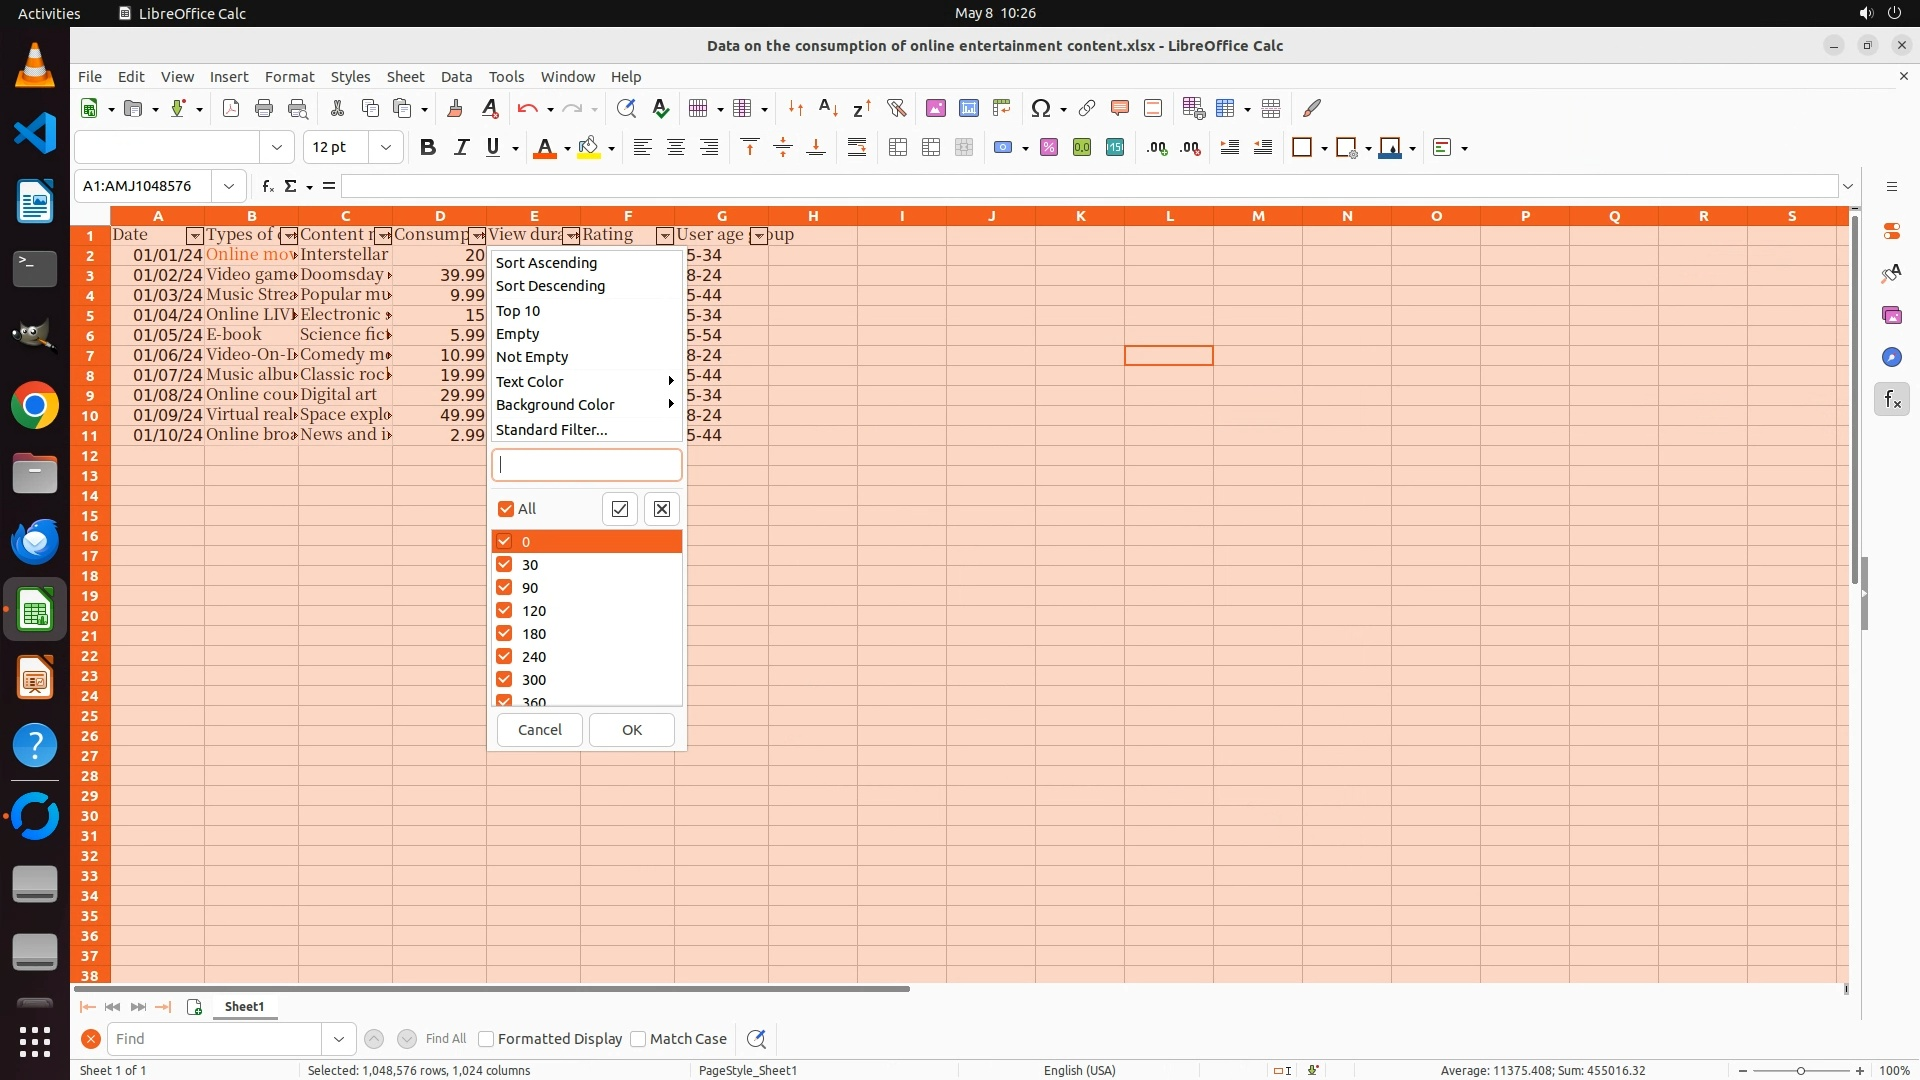Click the Italic formatting icon

tap(461, 148)
